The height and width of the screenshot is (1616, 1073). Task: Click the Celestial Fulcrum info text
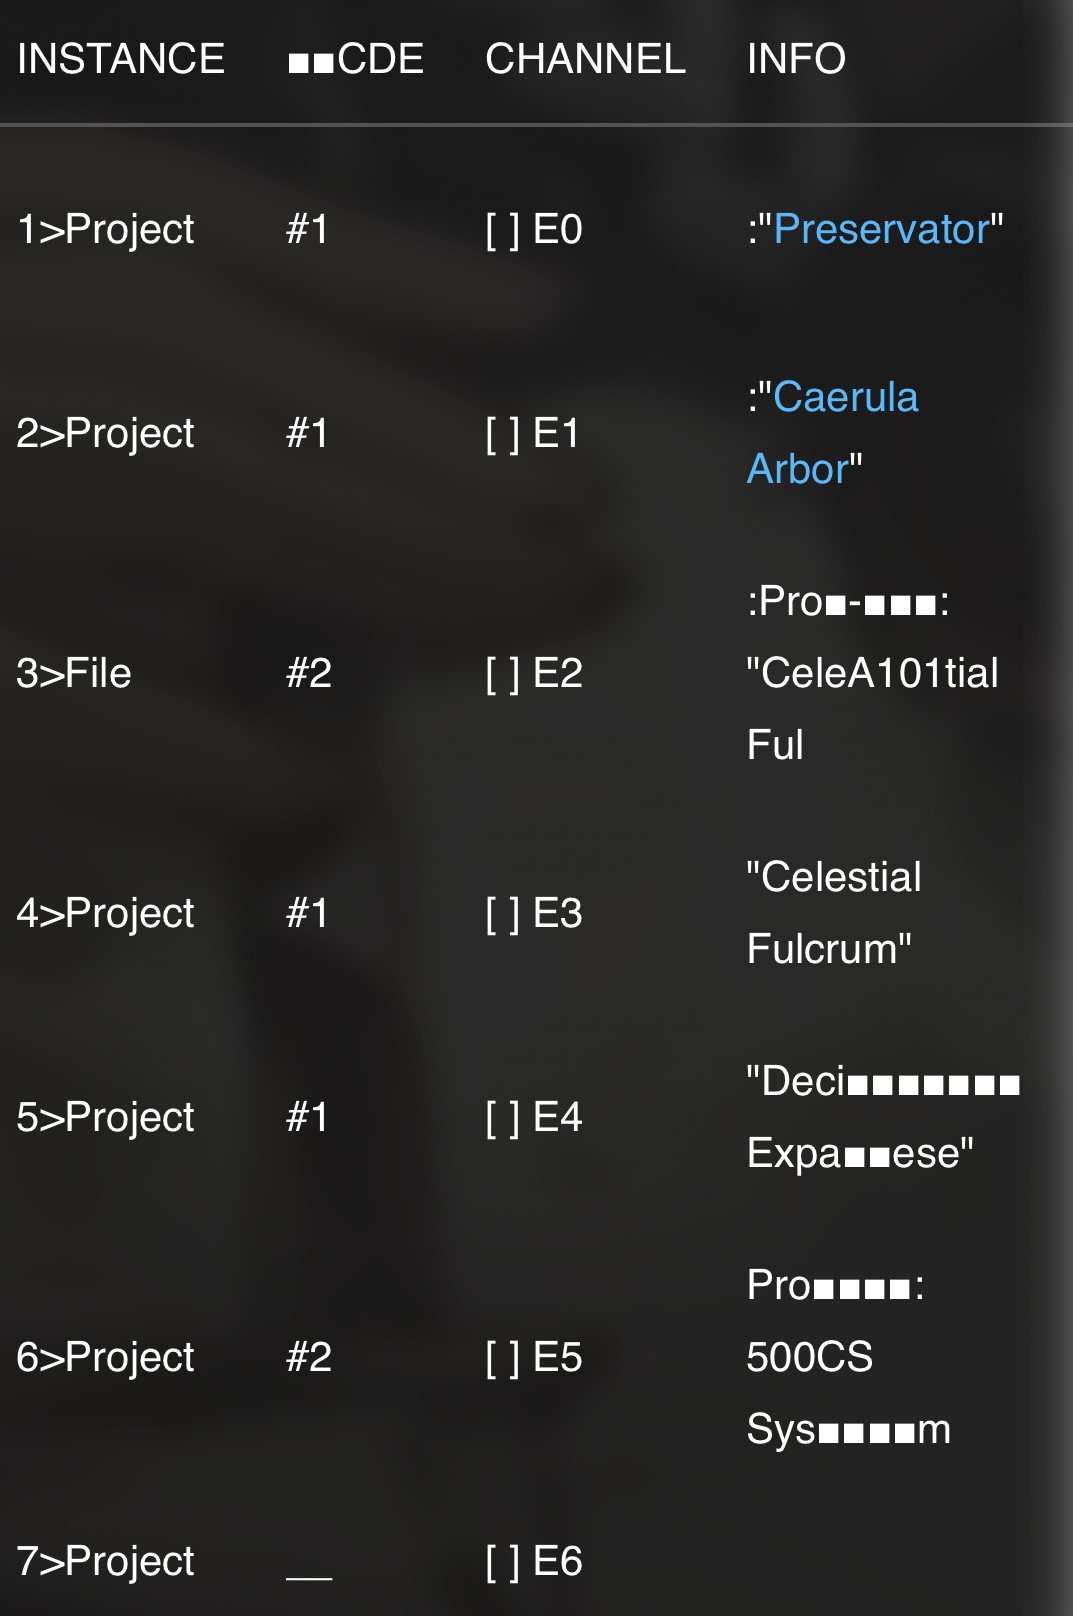(x=832, y=913)
